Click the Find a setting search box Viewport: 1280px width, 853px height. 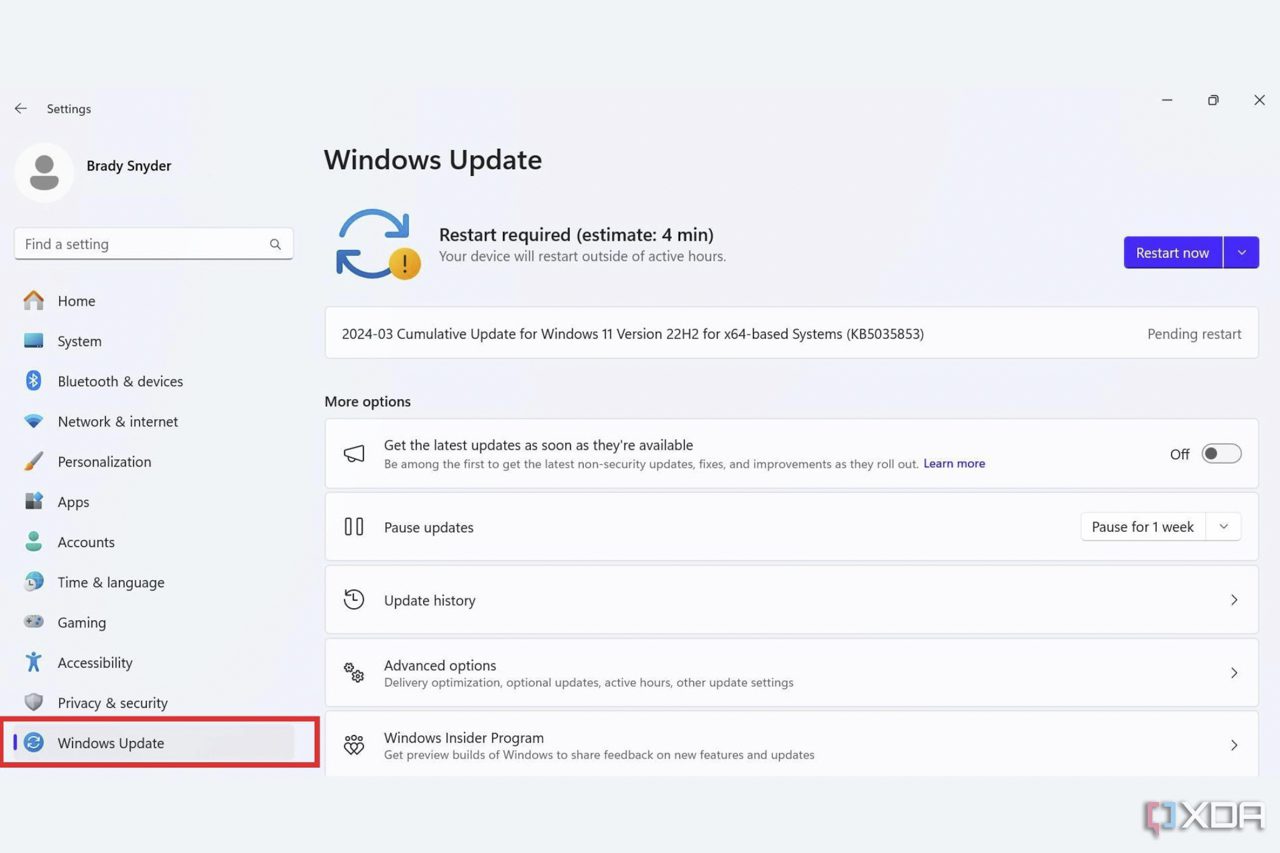[153, 244]
